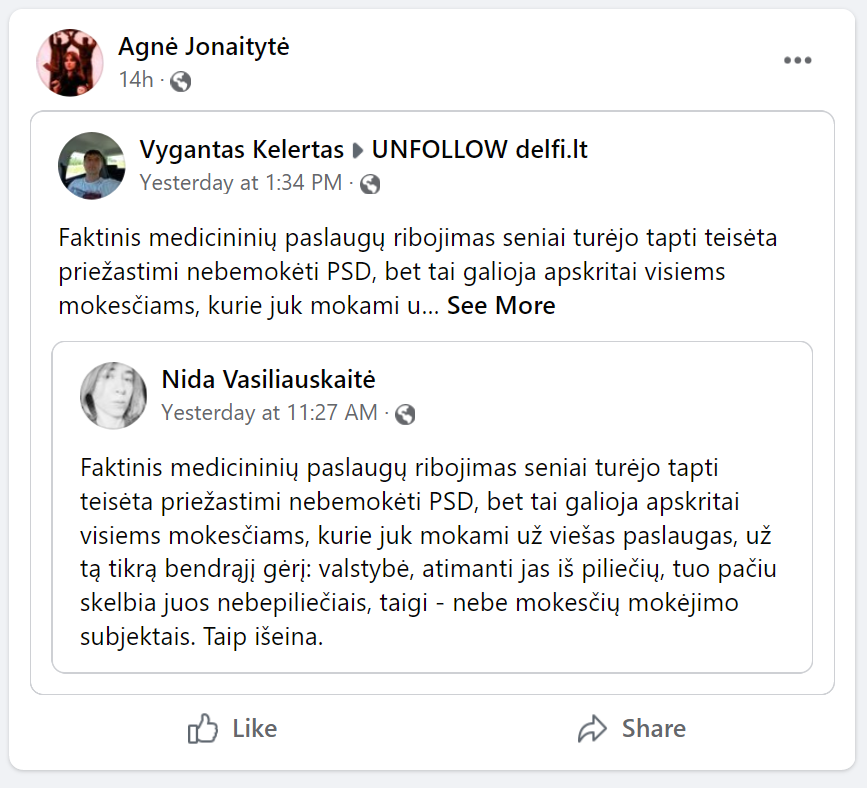Click the thumbs-up Like icon
The height and width of the screenshot is (788, 867).
coord(203,729)
